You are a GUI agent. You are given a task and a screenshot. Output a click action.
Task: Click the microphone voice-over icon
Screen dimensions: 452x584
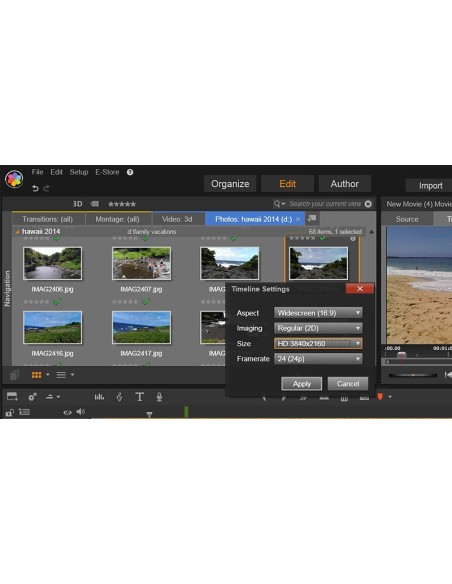pyautogui.click(x=159, y=397)
